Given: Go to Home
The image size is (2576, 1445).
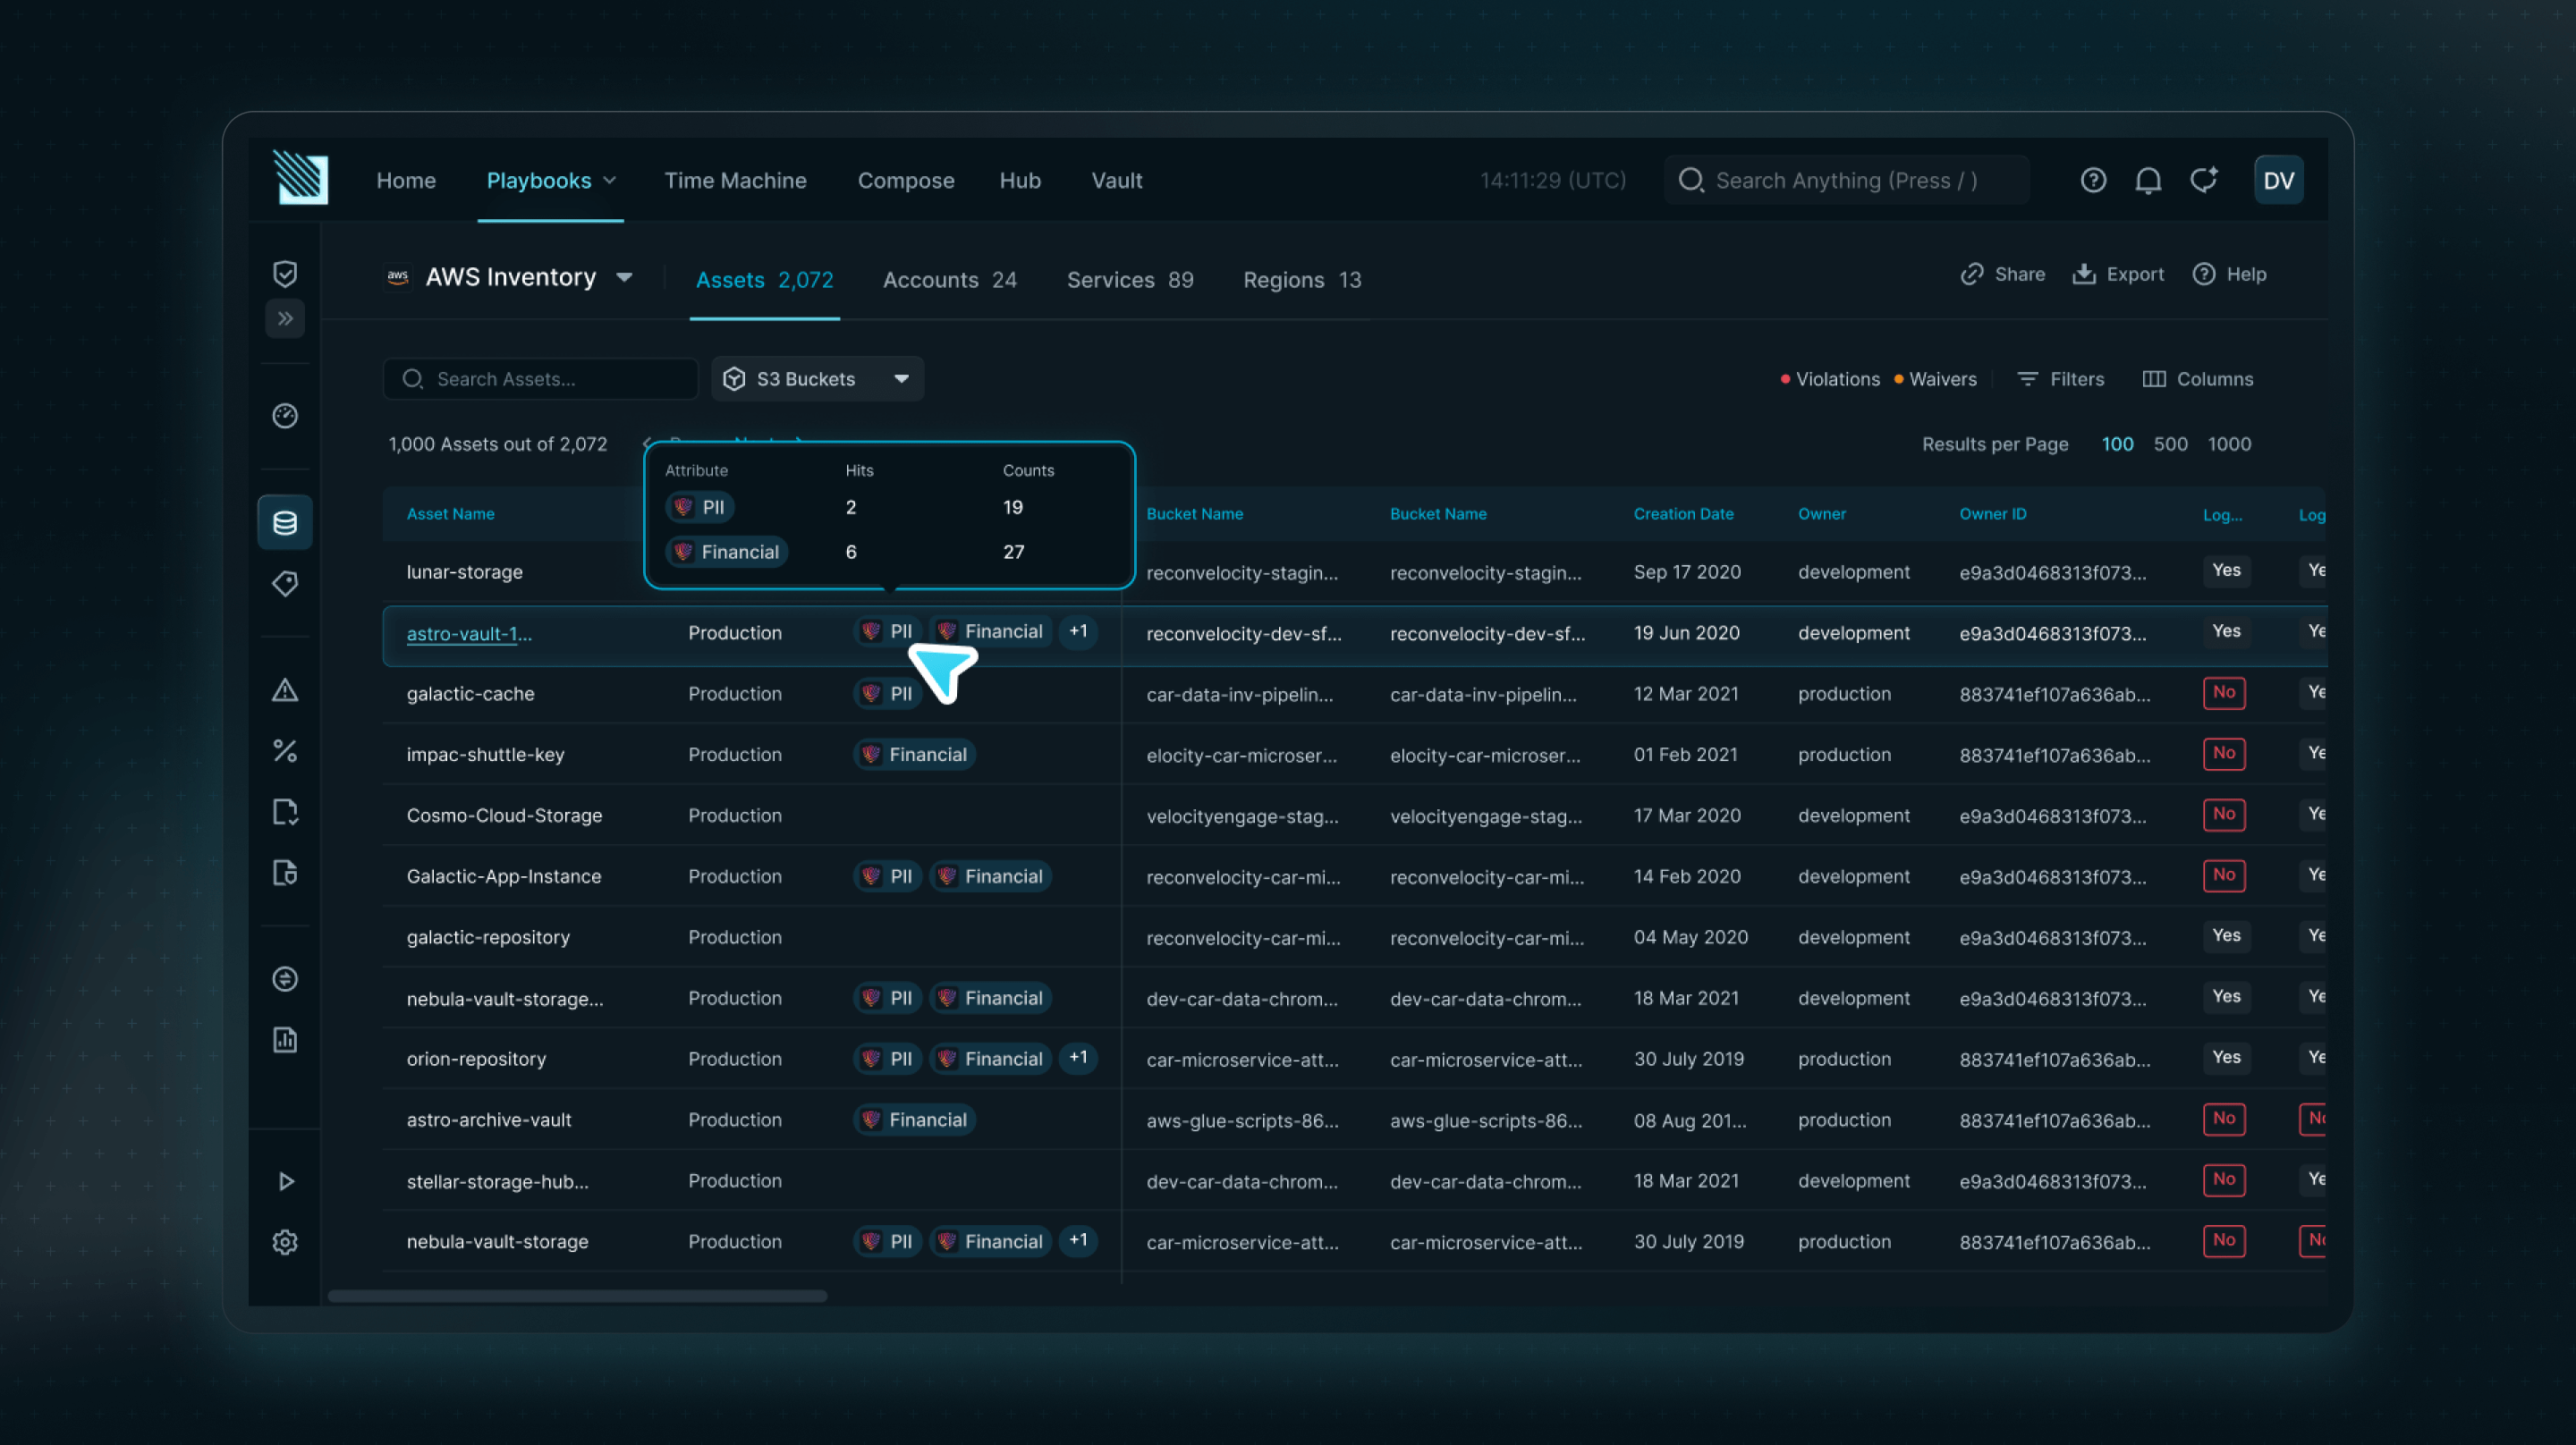Looking at the screenshot, I should coord(406,180).
